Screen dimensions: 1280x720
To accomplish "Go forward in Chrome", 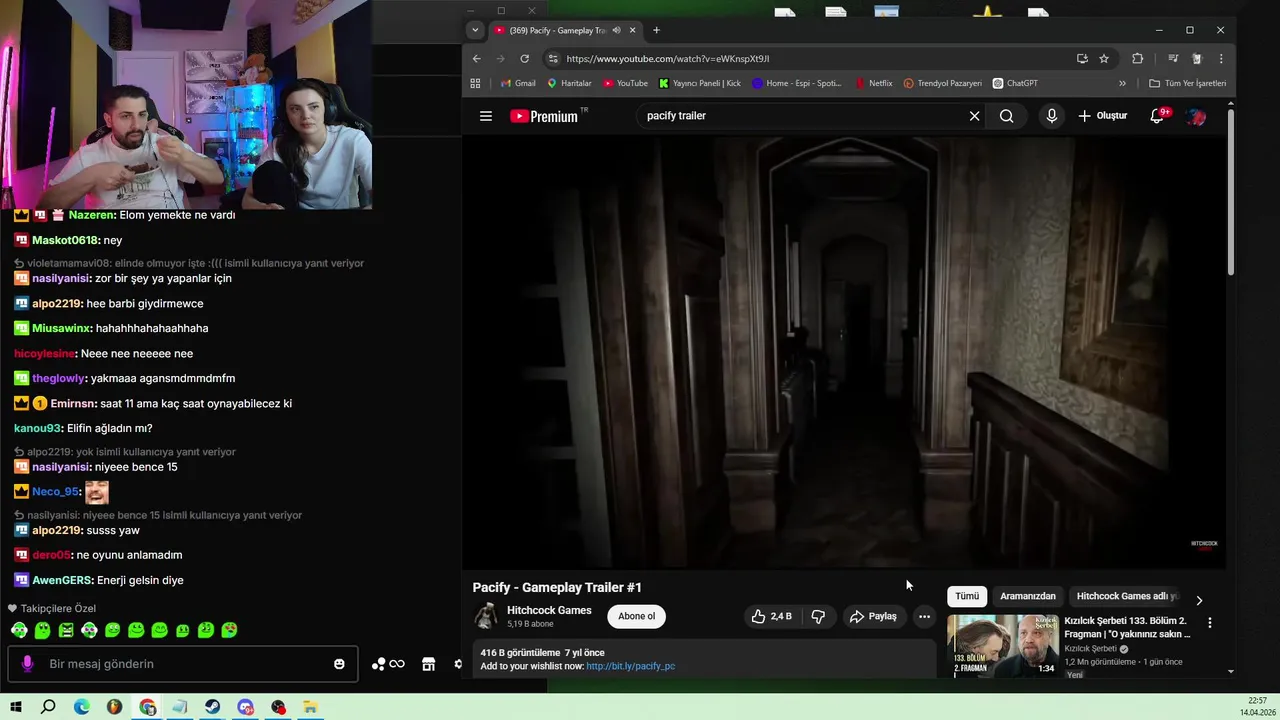I will click(x=501, y=59).
